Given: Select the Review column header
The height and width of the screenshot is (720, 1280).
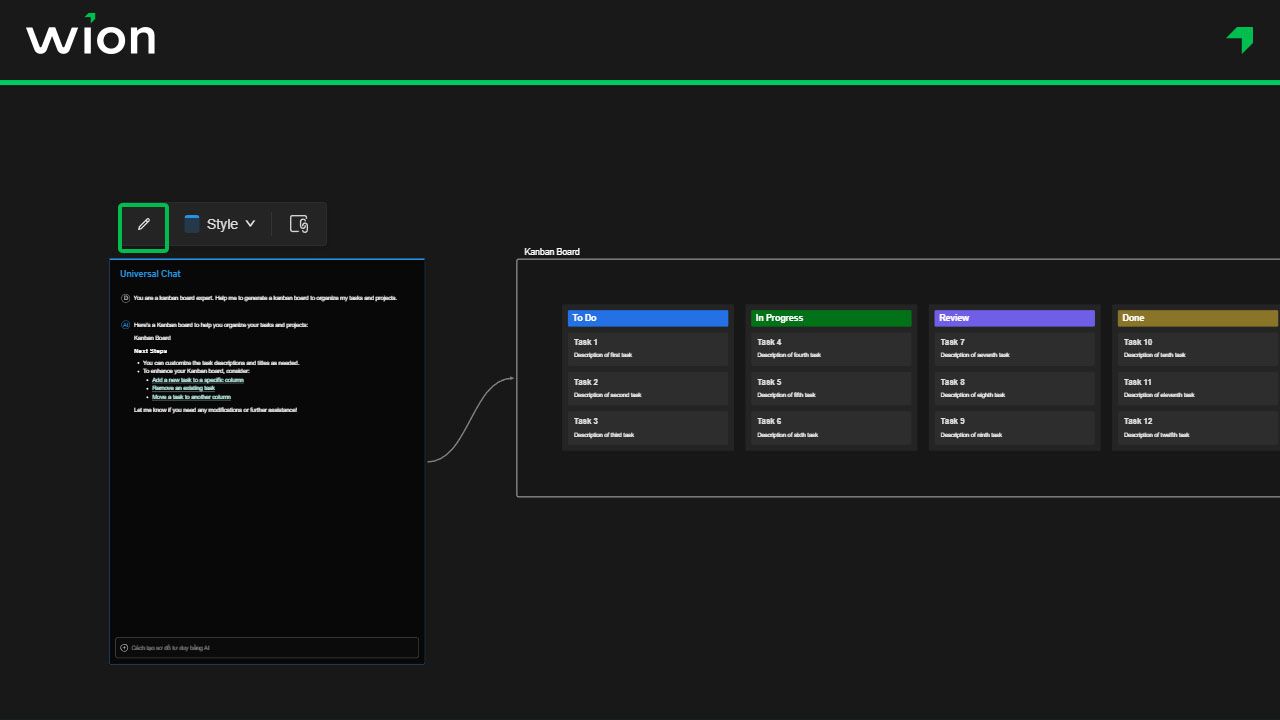Looking at the screenshot, I should click(x=1014, y=318).
